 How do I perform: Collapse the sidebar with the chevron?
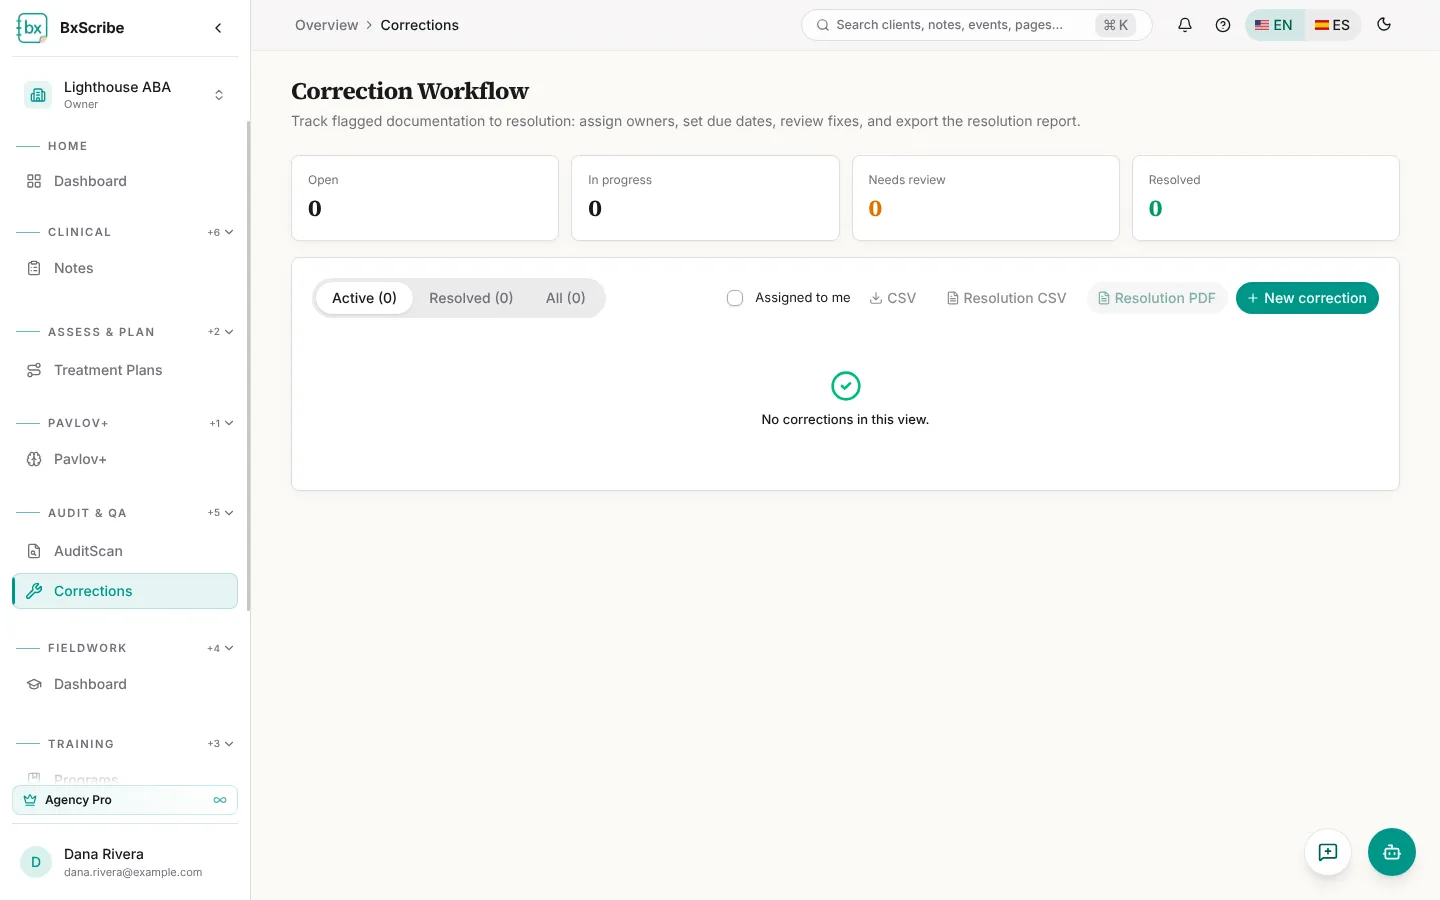coord(218,28)
